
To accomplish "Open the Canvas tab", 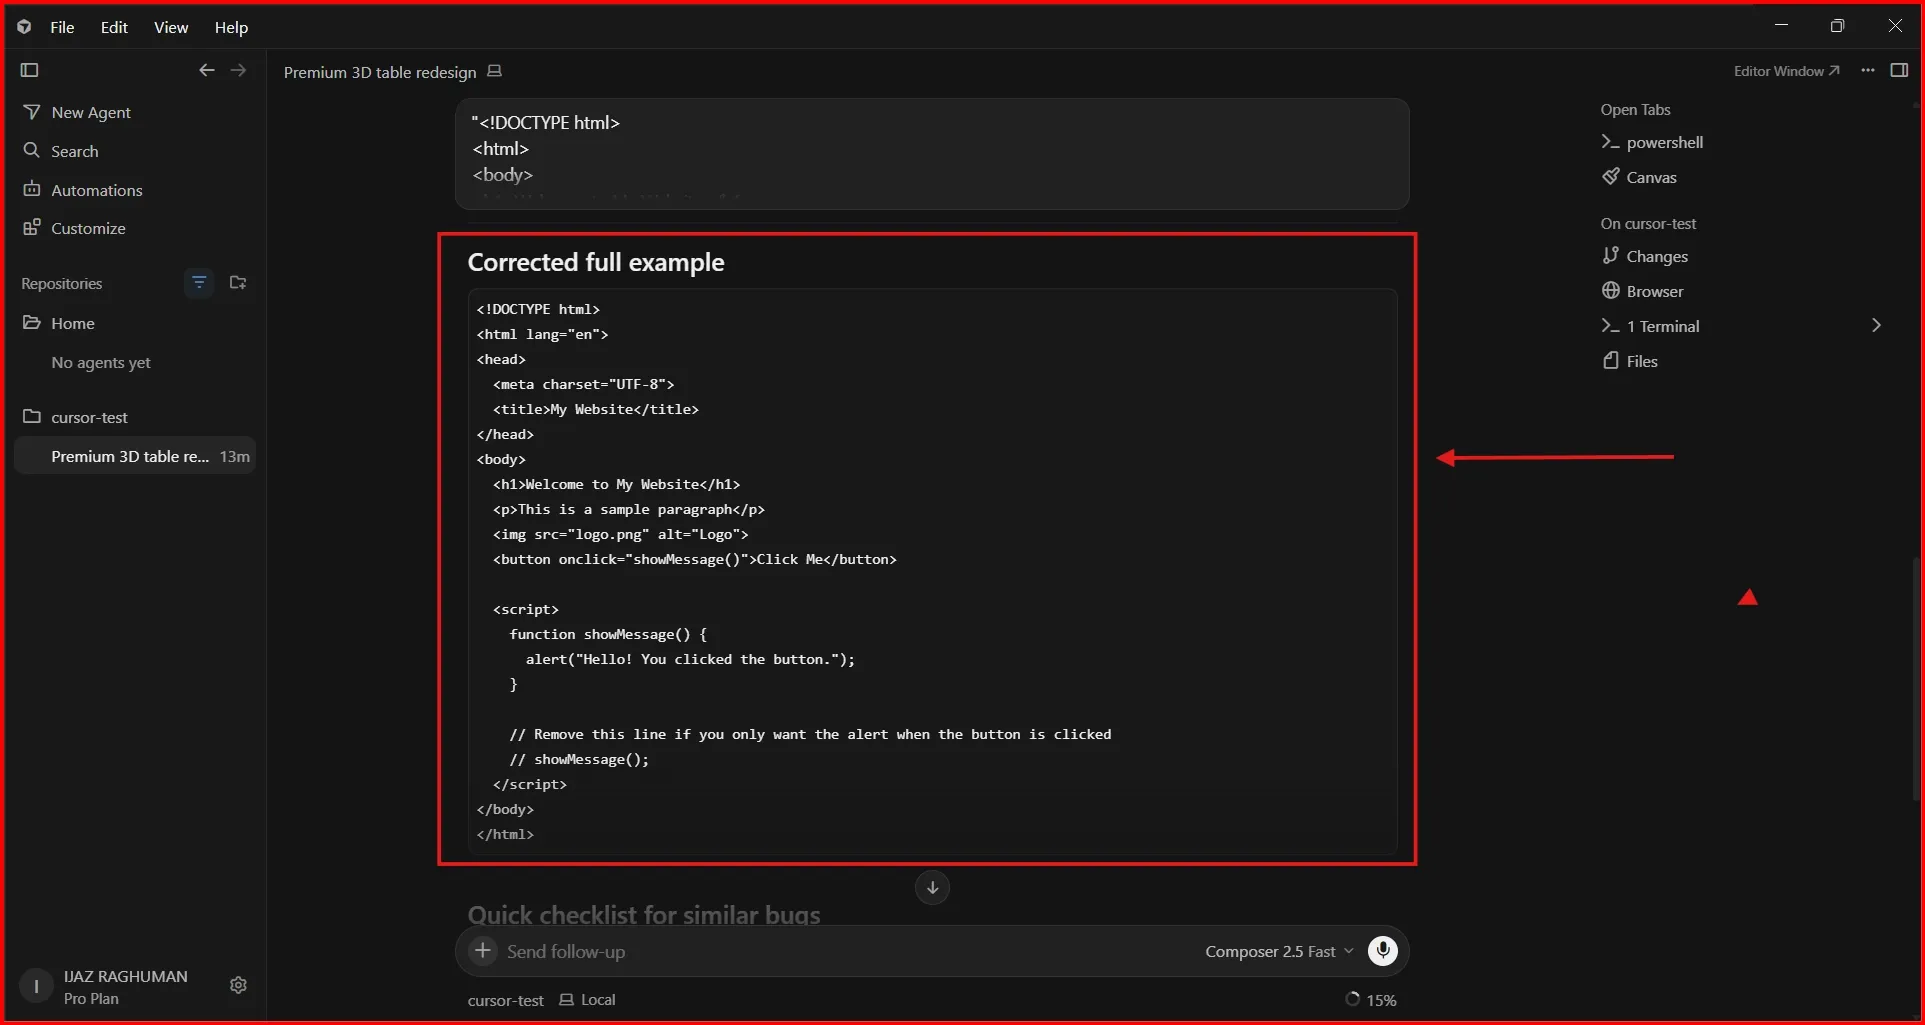I will [1640, 177].
